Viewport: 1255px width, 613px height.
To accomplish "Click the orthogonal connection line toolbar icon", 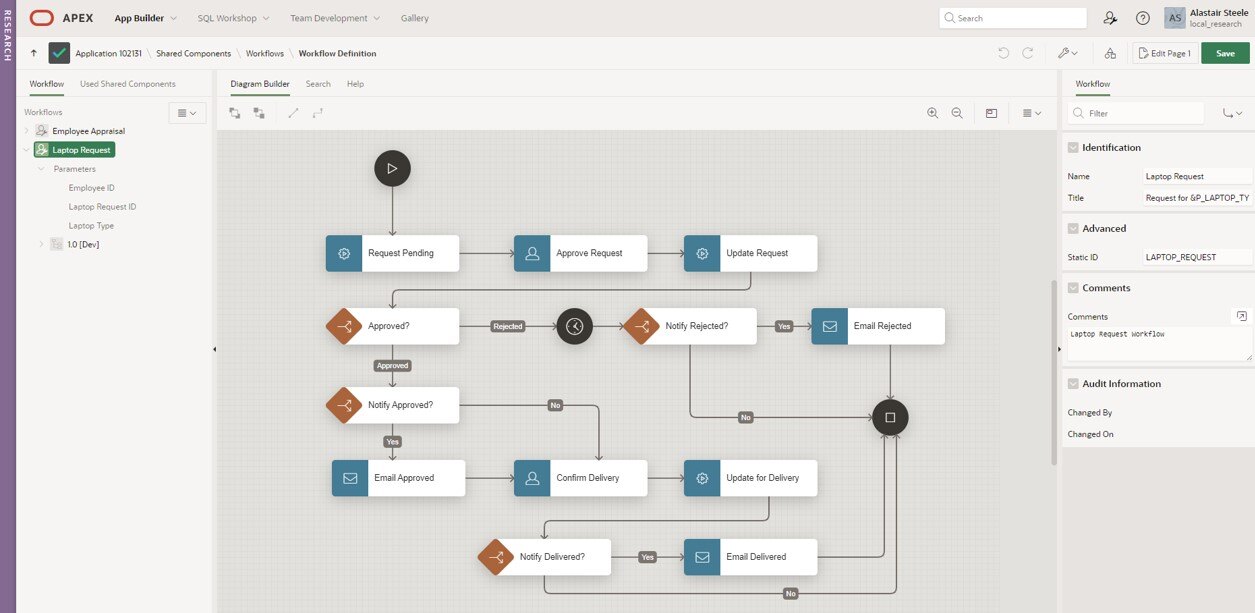I will tap(318, 113).
